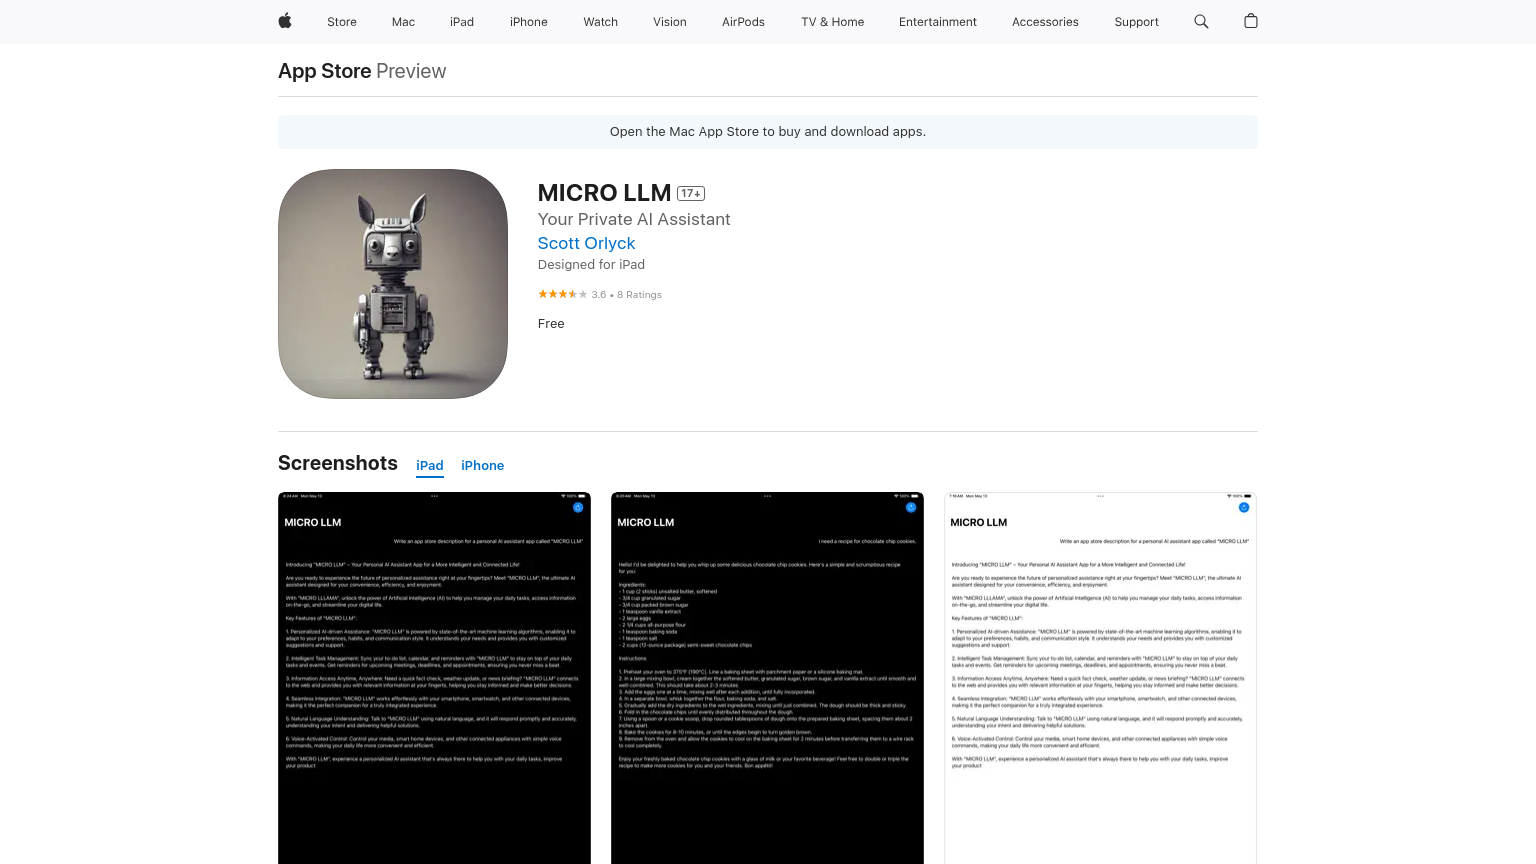Click blue circle button in first screenshot

578,508
